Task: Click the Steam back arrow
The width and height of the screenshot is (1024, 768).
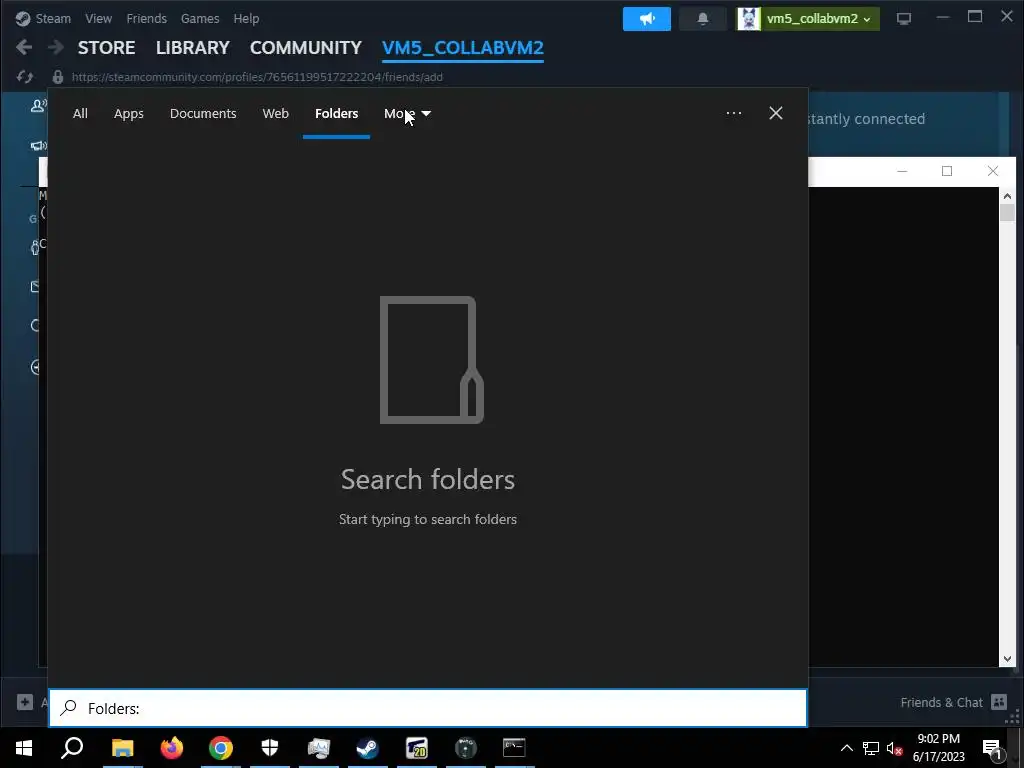Action: coord(24,47)
